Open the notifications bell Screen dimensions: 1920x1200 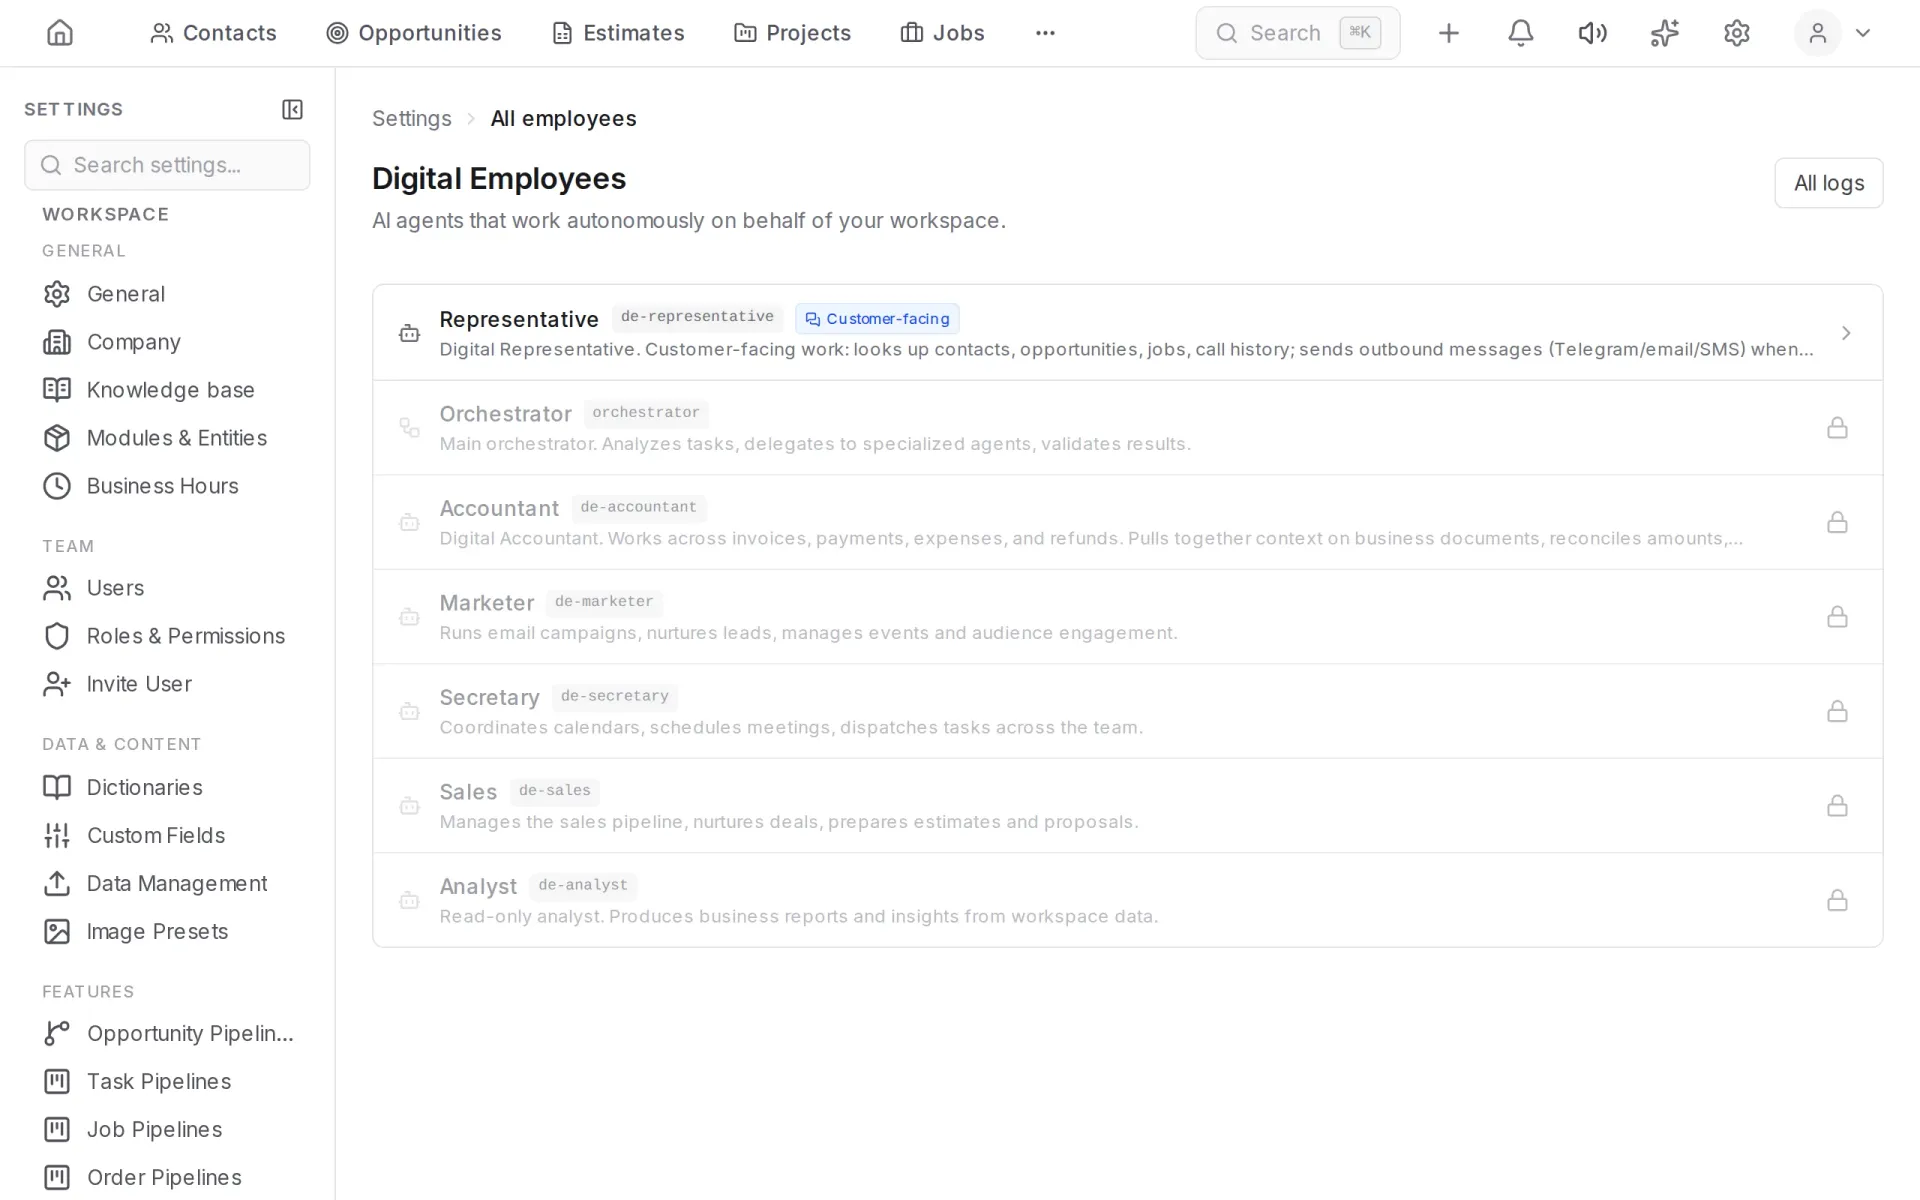pyautogui.click(x=1520, y=33)
